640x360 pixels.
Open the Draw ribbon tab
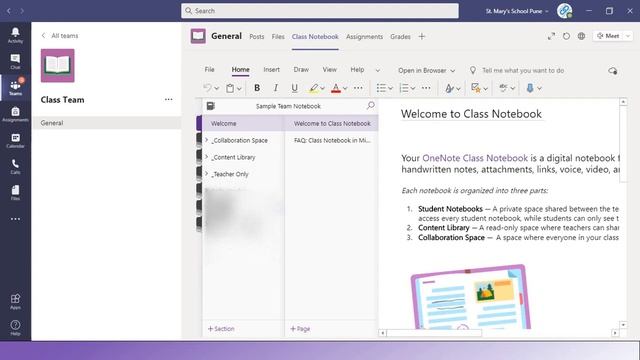coord(301,70)
